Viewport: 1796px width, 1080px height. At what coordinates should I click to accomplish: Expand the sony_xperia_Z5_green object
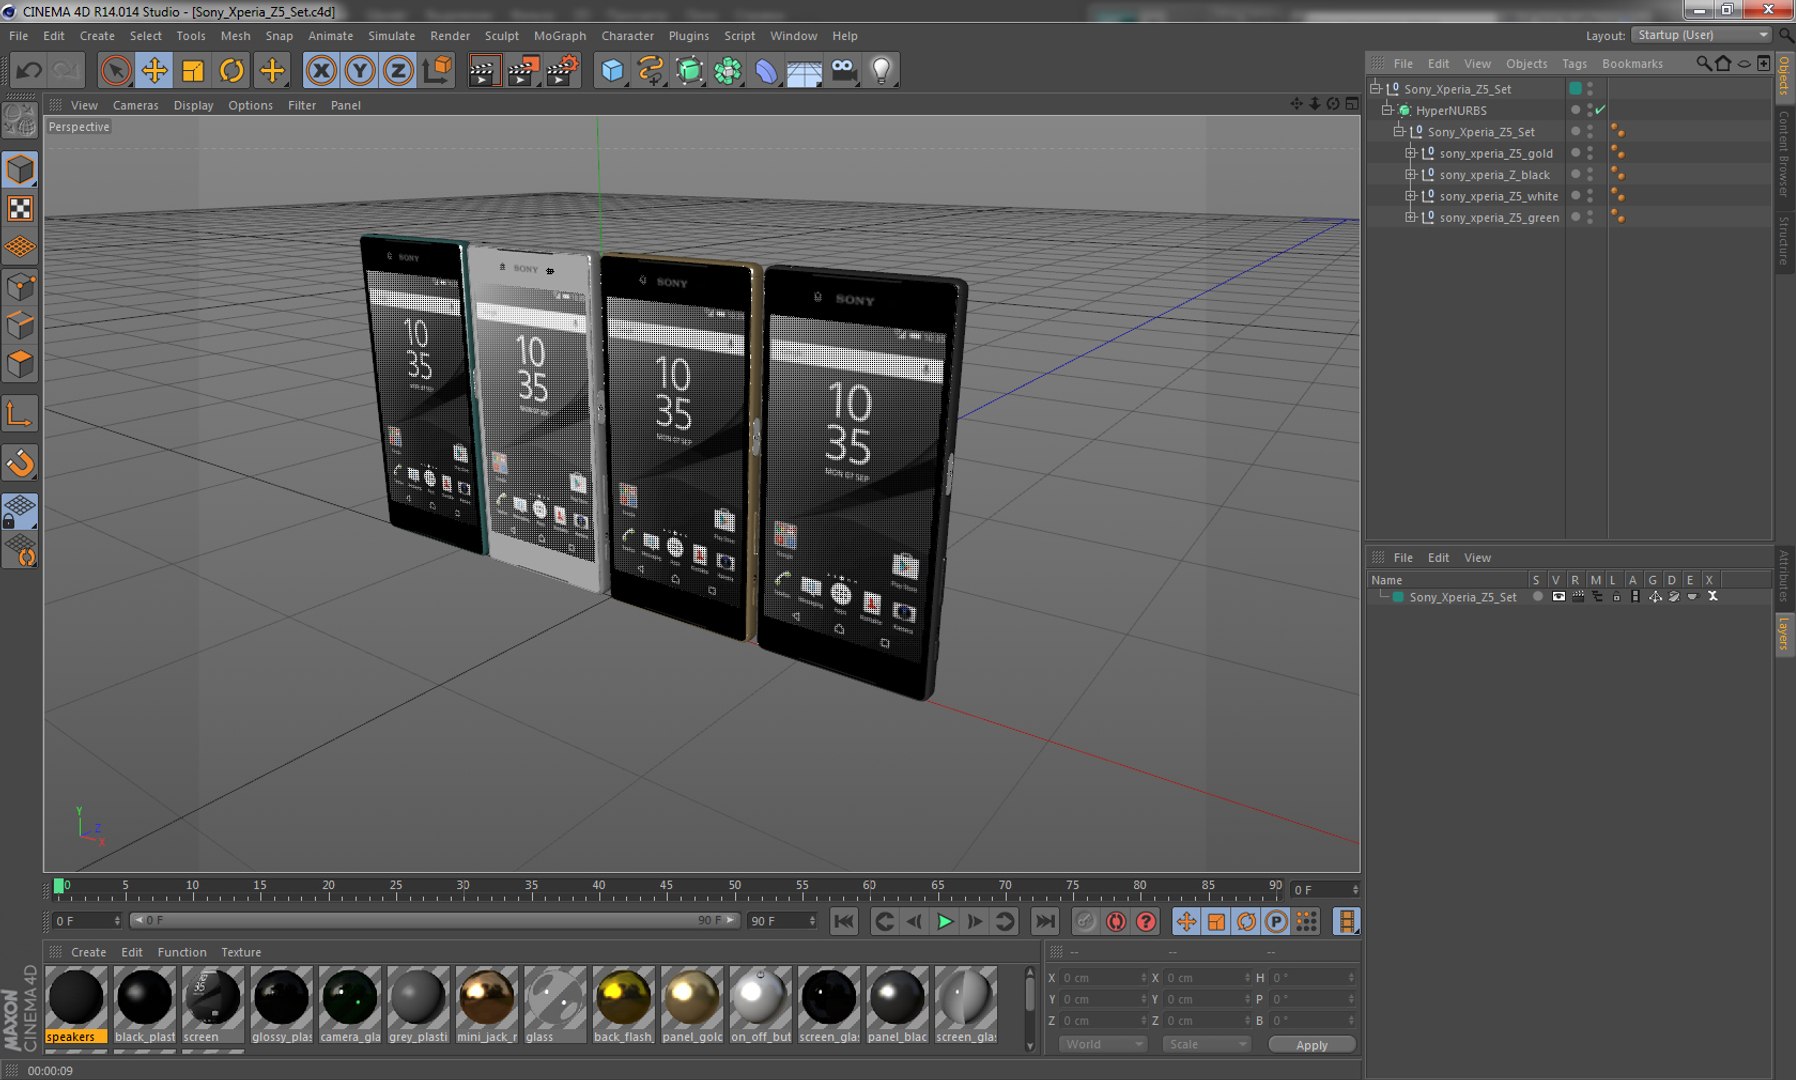pyautogui.click(x=1410, y=217)
